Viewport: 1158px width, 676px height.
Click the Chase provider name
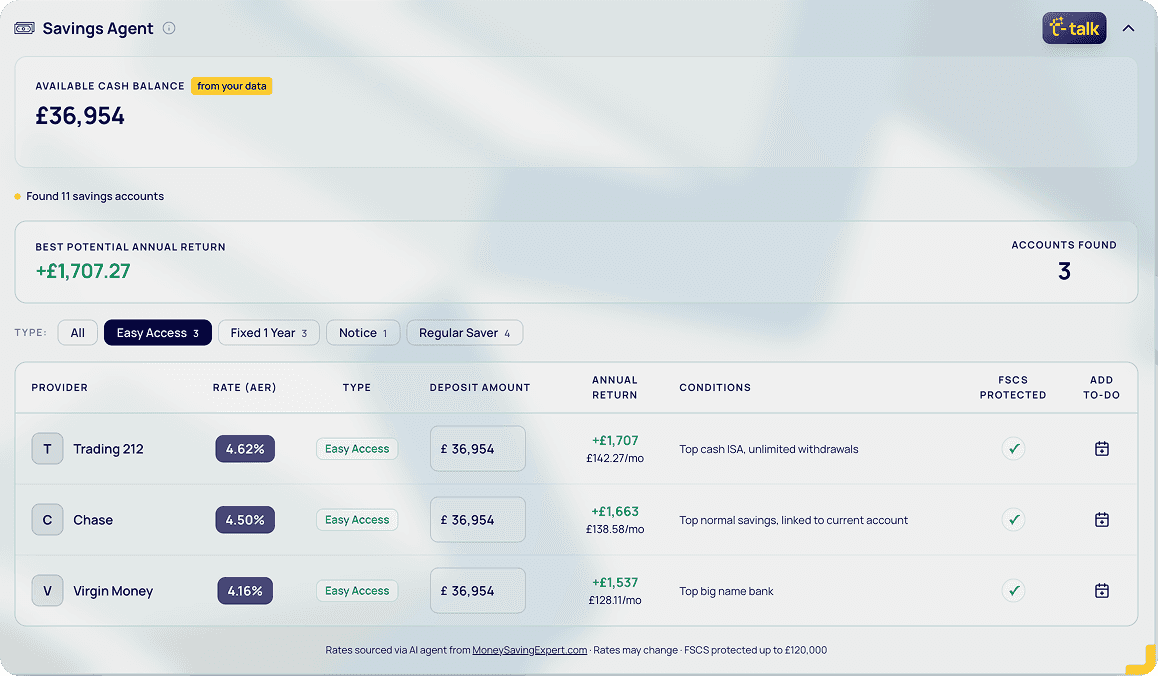[x=93, y=519]
